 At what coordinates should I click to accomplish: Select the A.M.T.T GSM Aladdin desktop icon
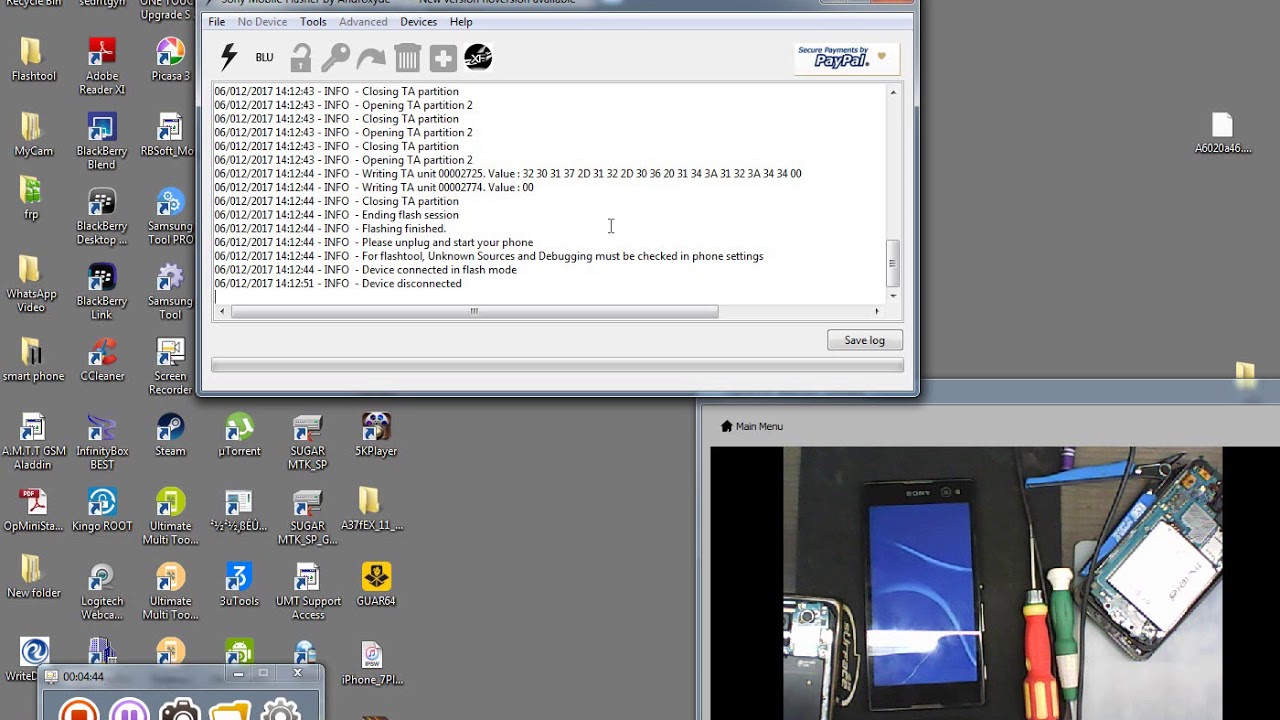tap(33, 441)
